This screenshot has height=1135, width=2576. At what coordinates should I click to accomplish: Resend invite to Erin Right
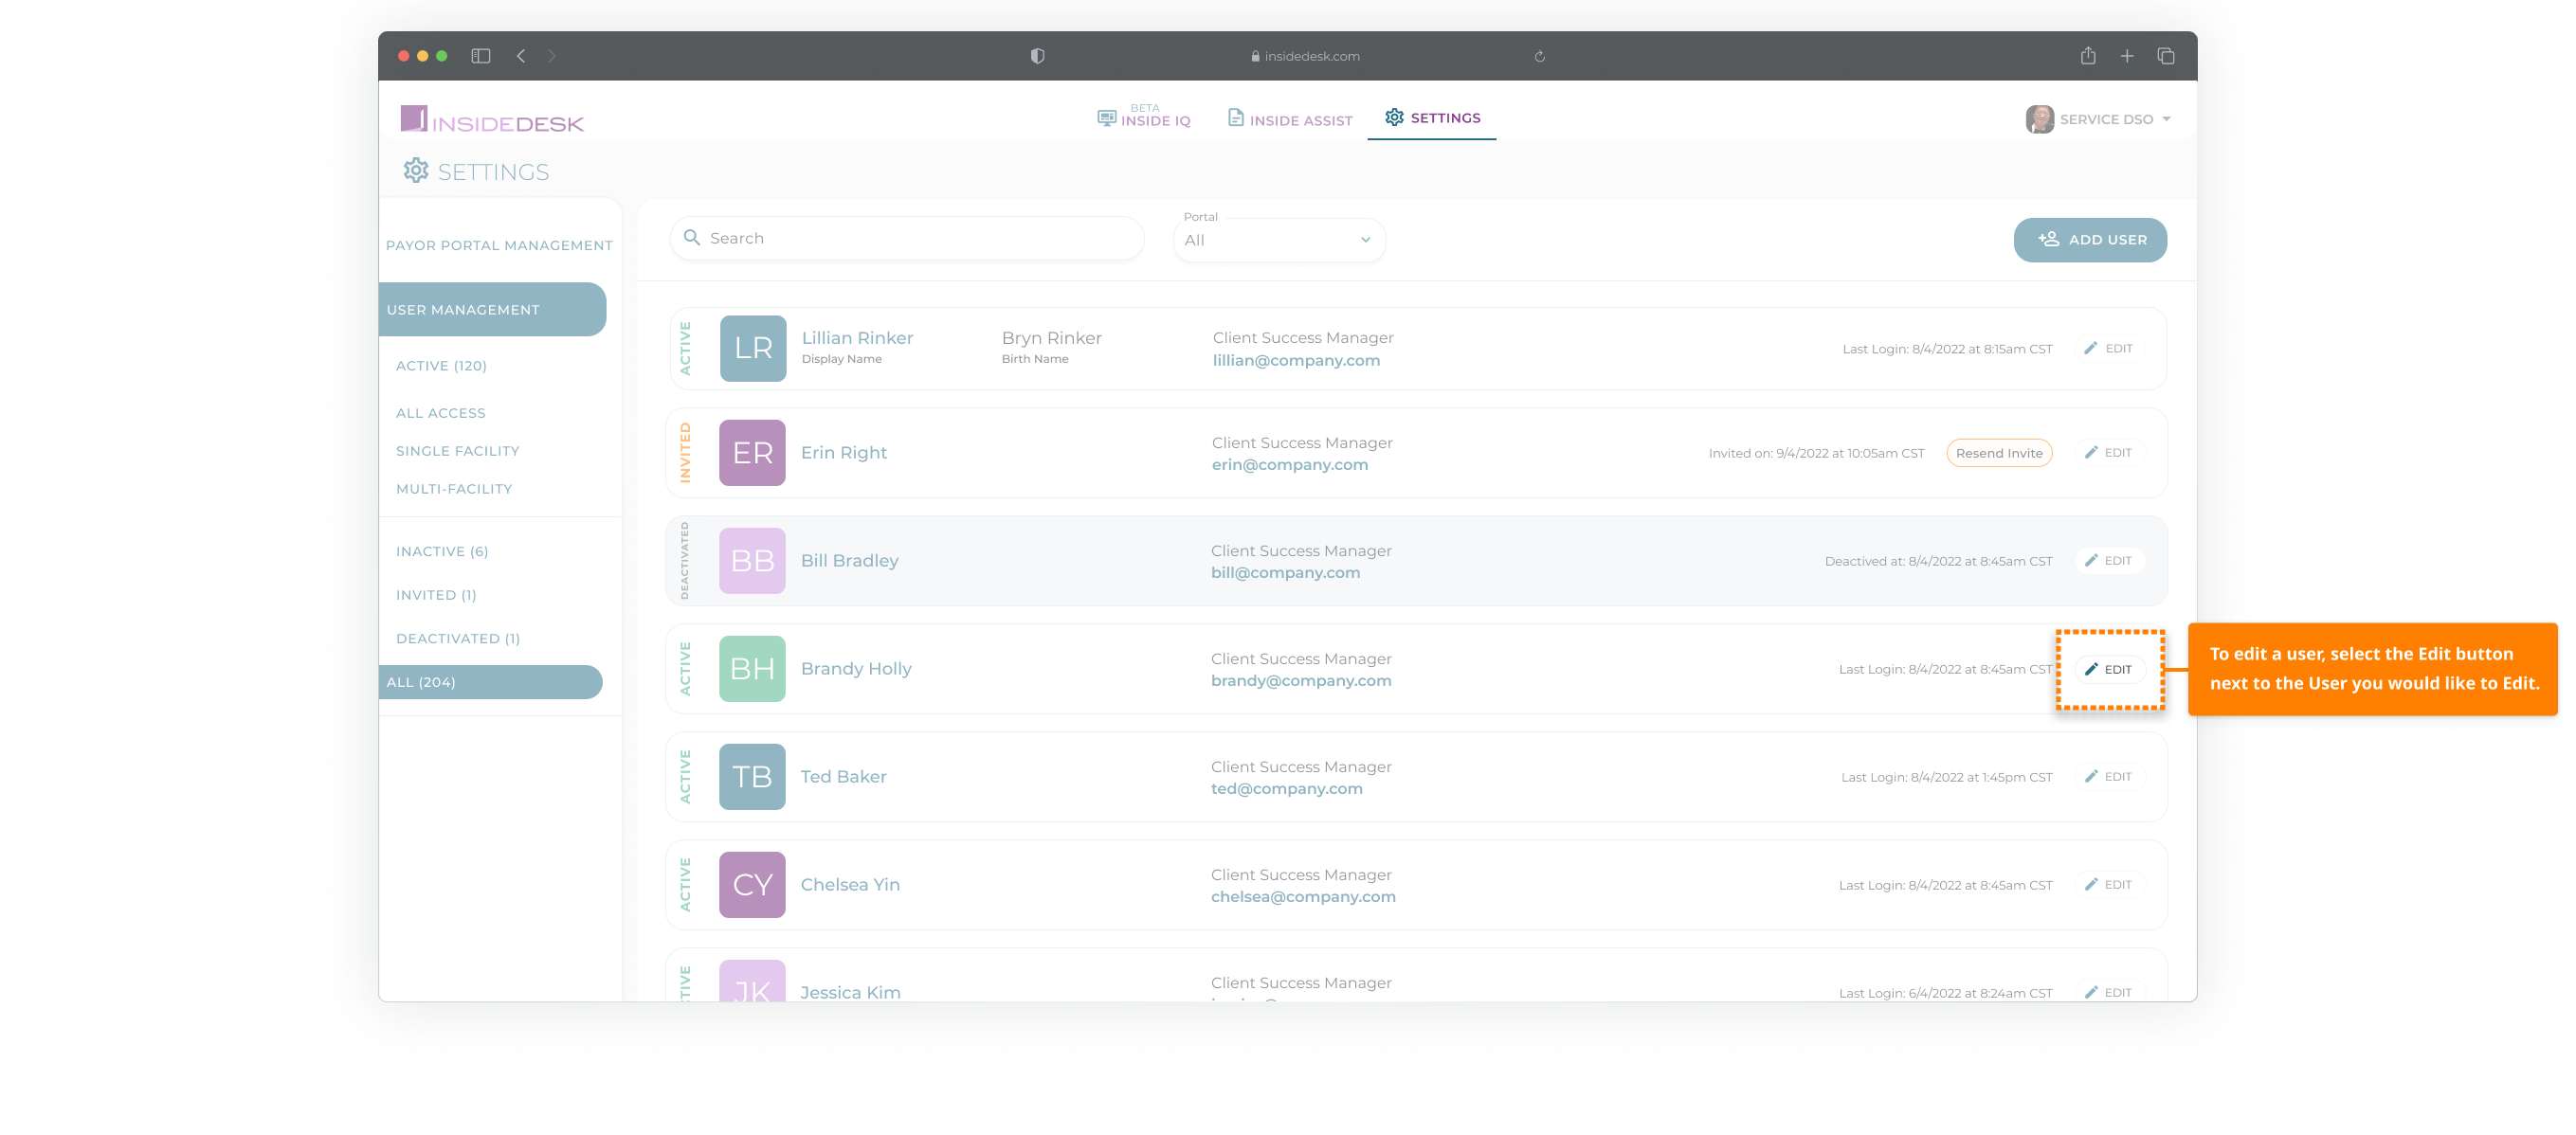(1998, 452)
